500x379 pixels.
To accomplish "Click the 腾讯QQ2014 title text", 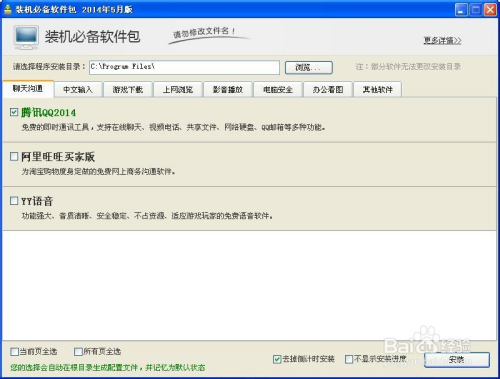I will (x=48, y=112).
